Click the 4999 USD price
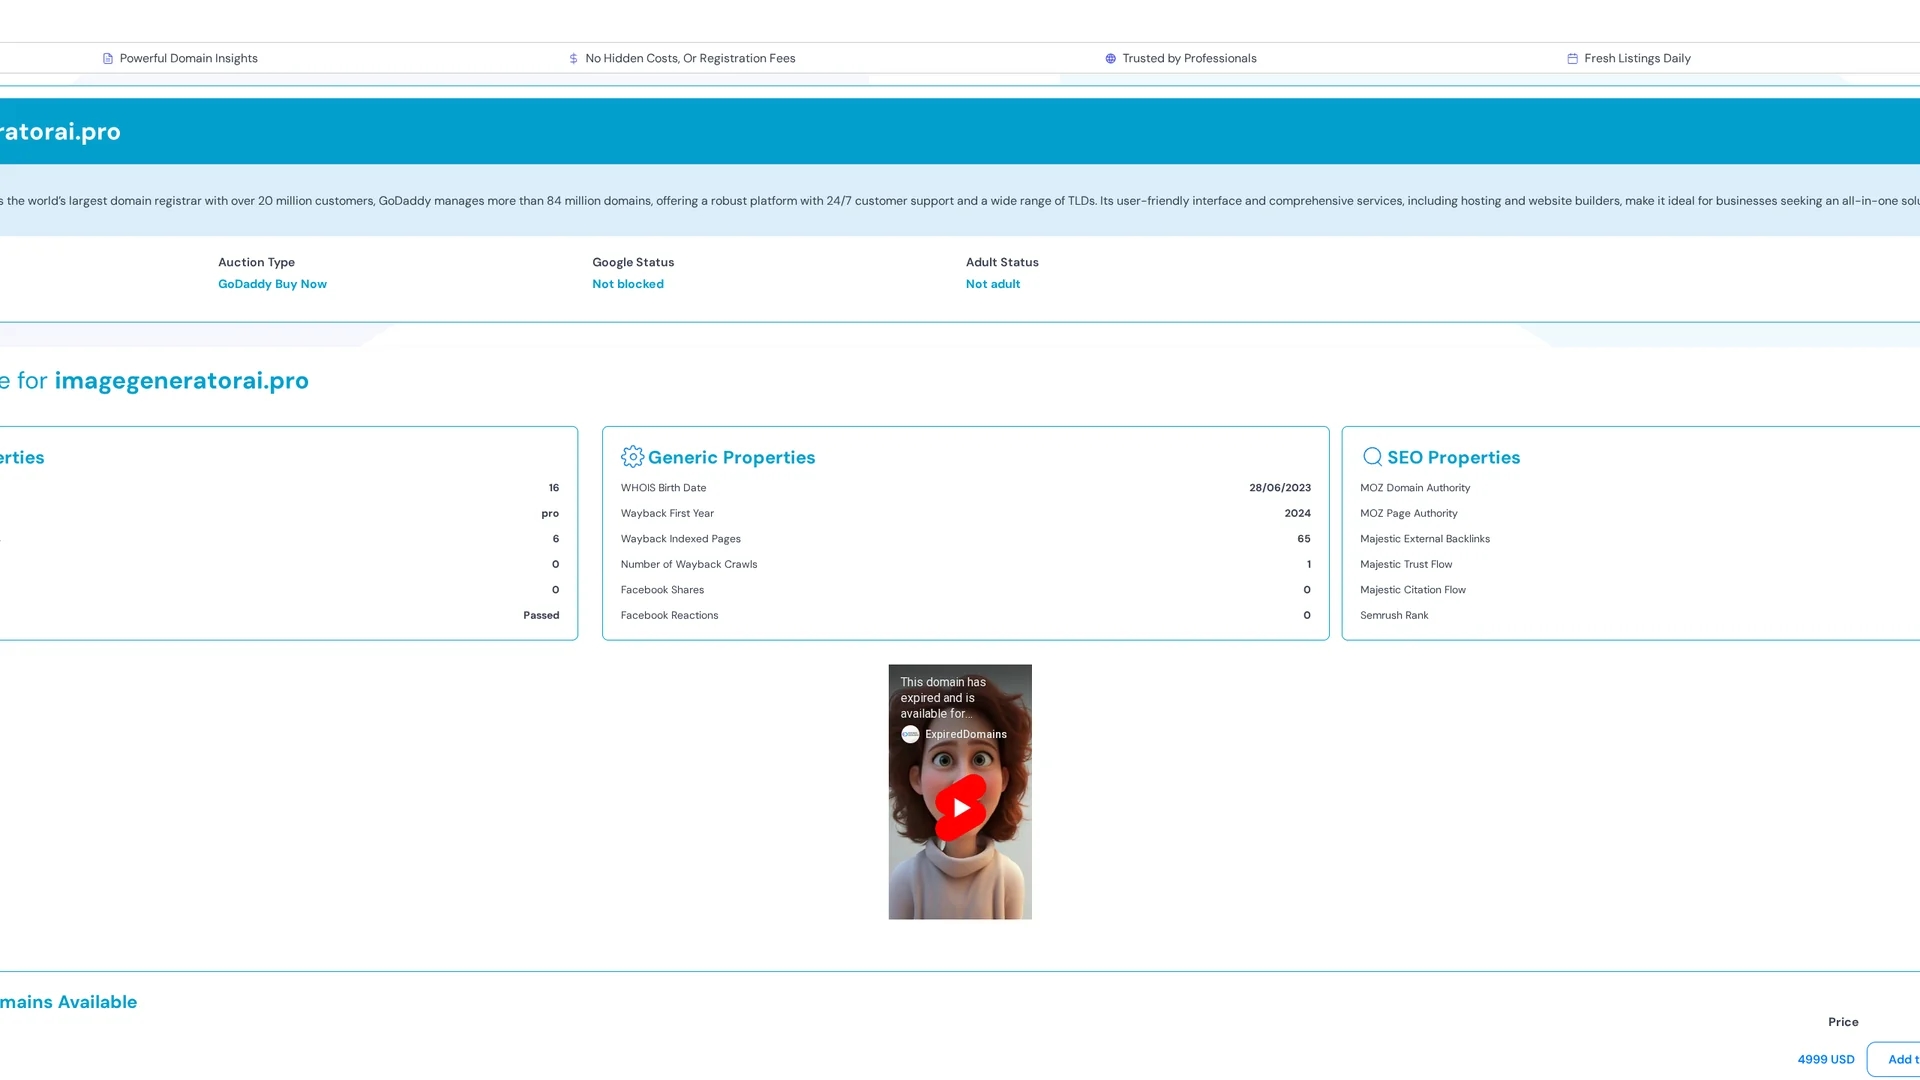 click(x=1826, y=1060)
